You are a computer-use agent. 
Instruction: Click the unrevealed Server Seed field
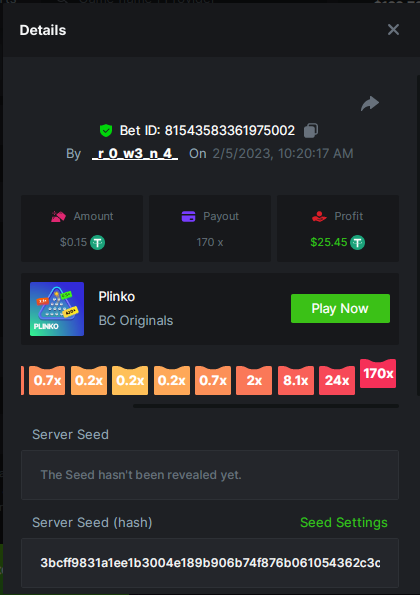210,475
